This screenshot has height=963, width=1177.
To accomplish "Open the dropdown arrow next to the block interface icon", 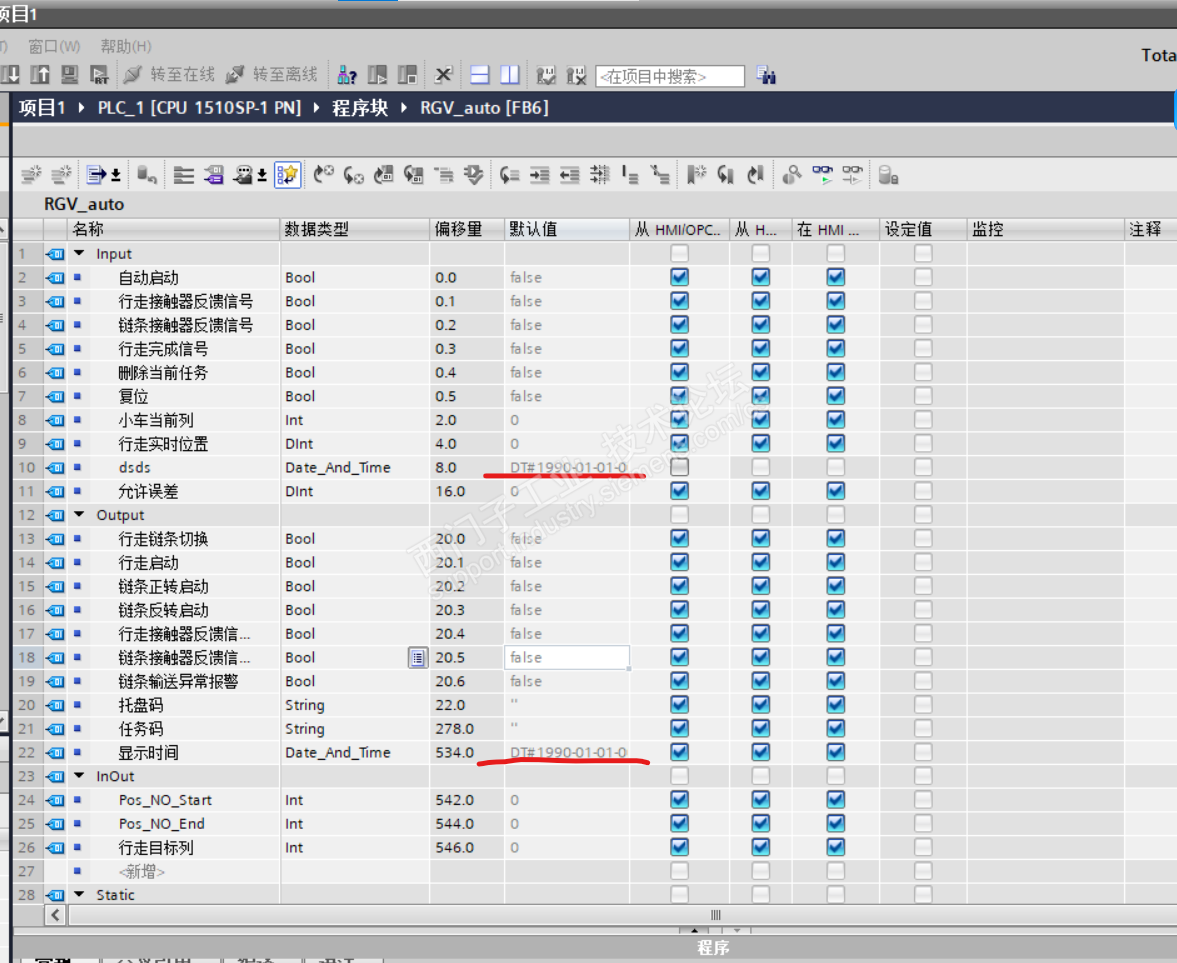I will [x=116, y=176].
